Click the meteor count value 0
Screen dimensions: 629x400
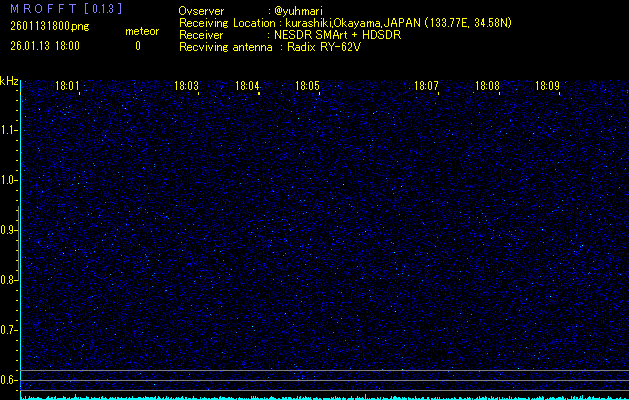pyautogui.click(x=138, y=46)
